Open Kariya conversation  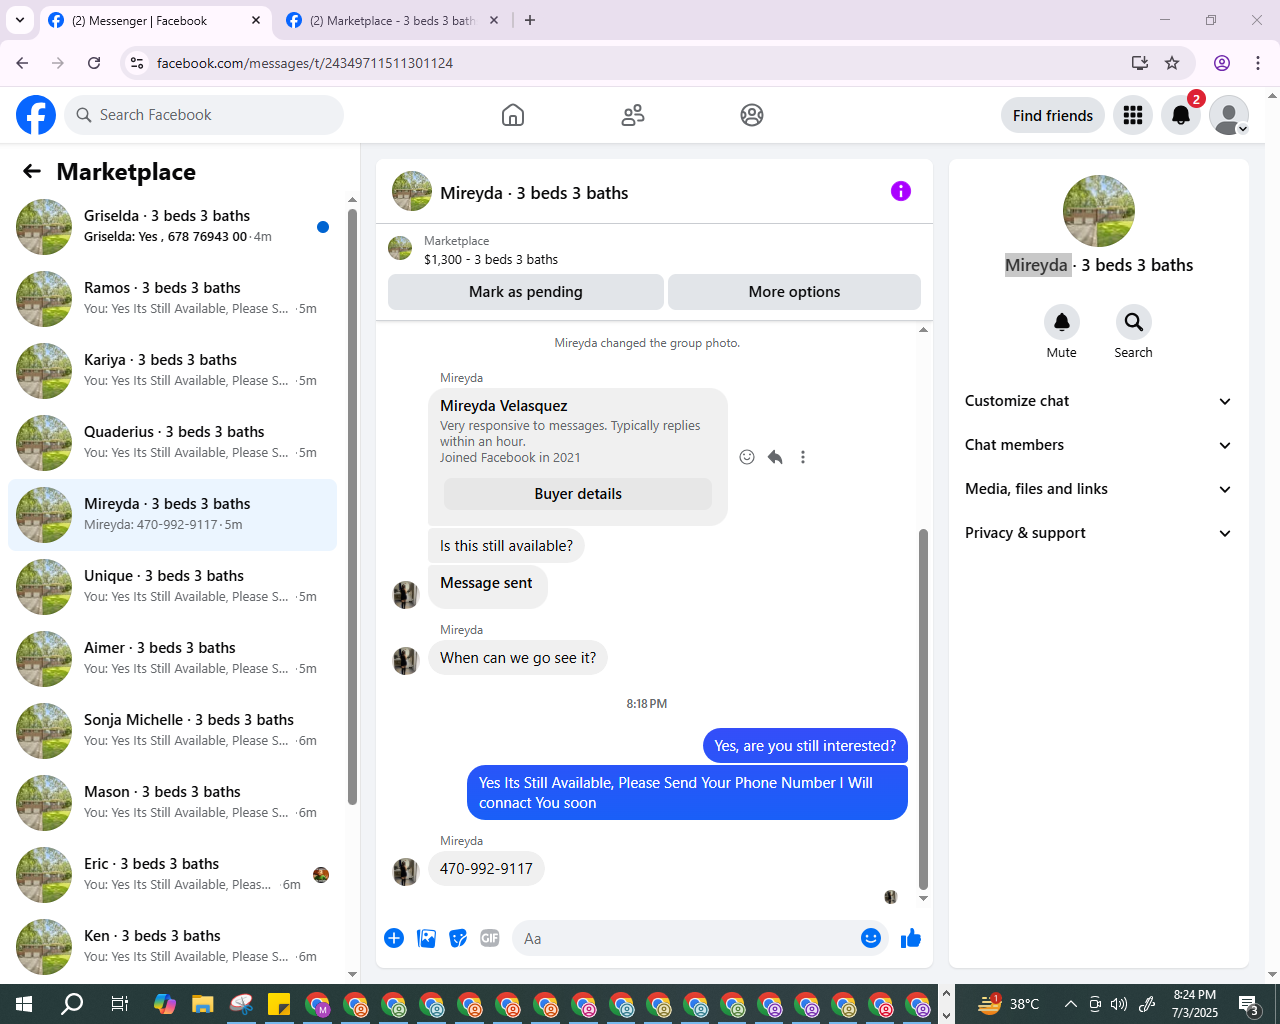(172, 371)
